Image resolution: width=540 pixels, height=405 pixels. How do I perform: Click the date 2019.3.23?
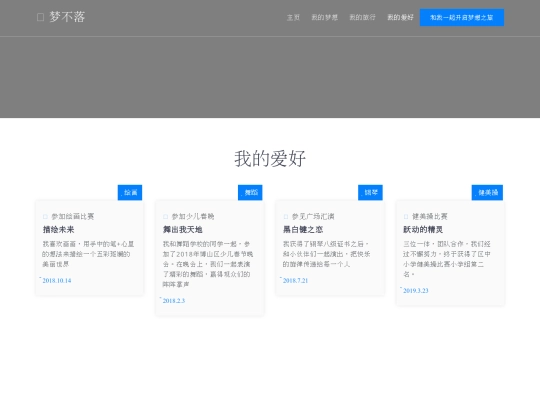tap(416, 291)
